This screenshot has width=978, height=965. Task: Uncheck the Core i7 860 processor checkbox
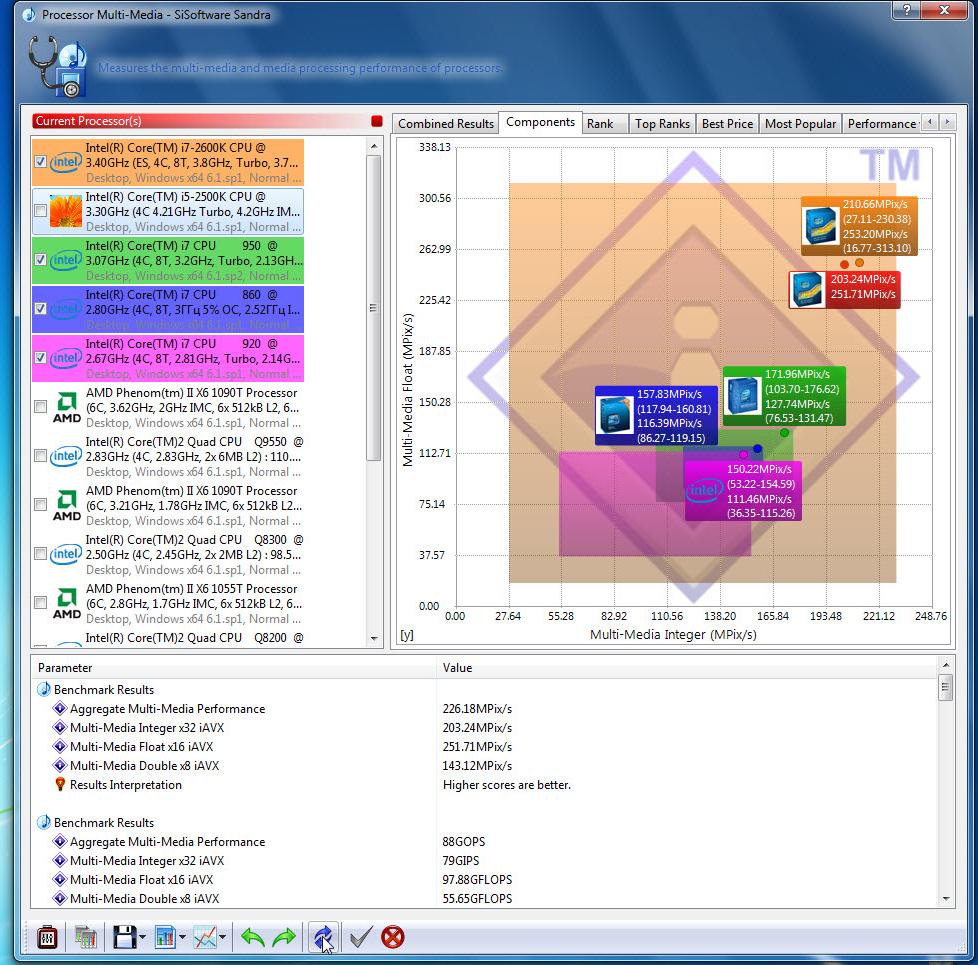(41, 309)
